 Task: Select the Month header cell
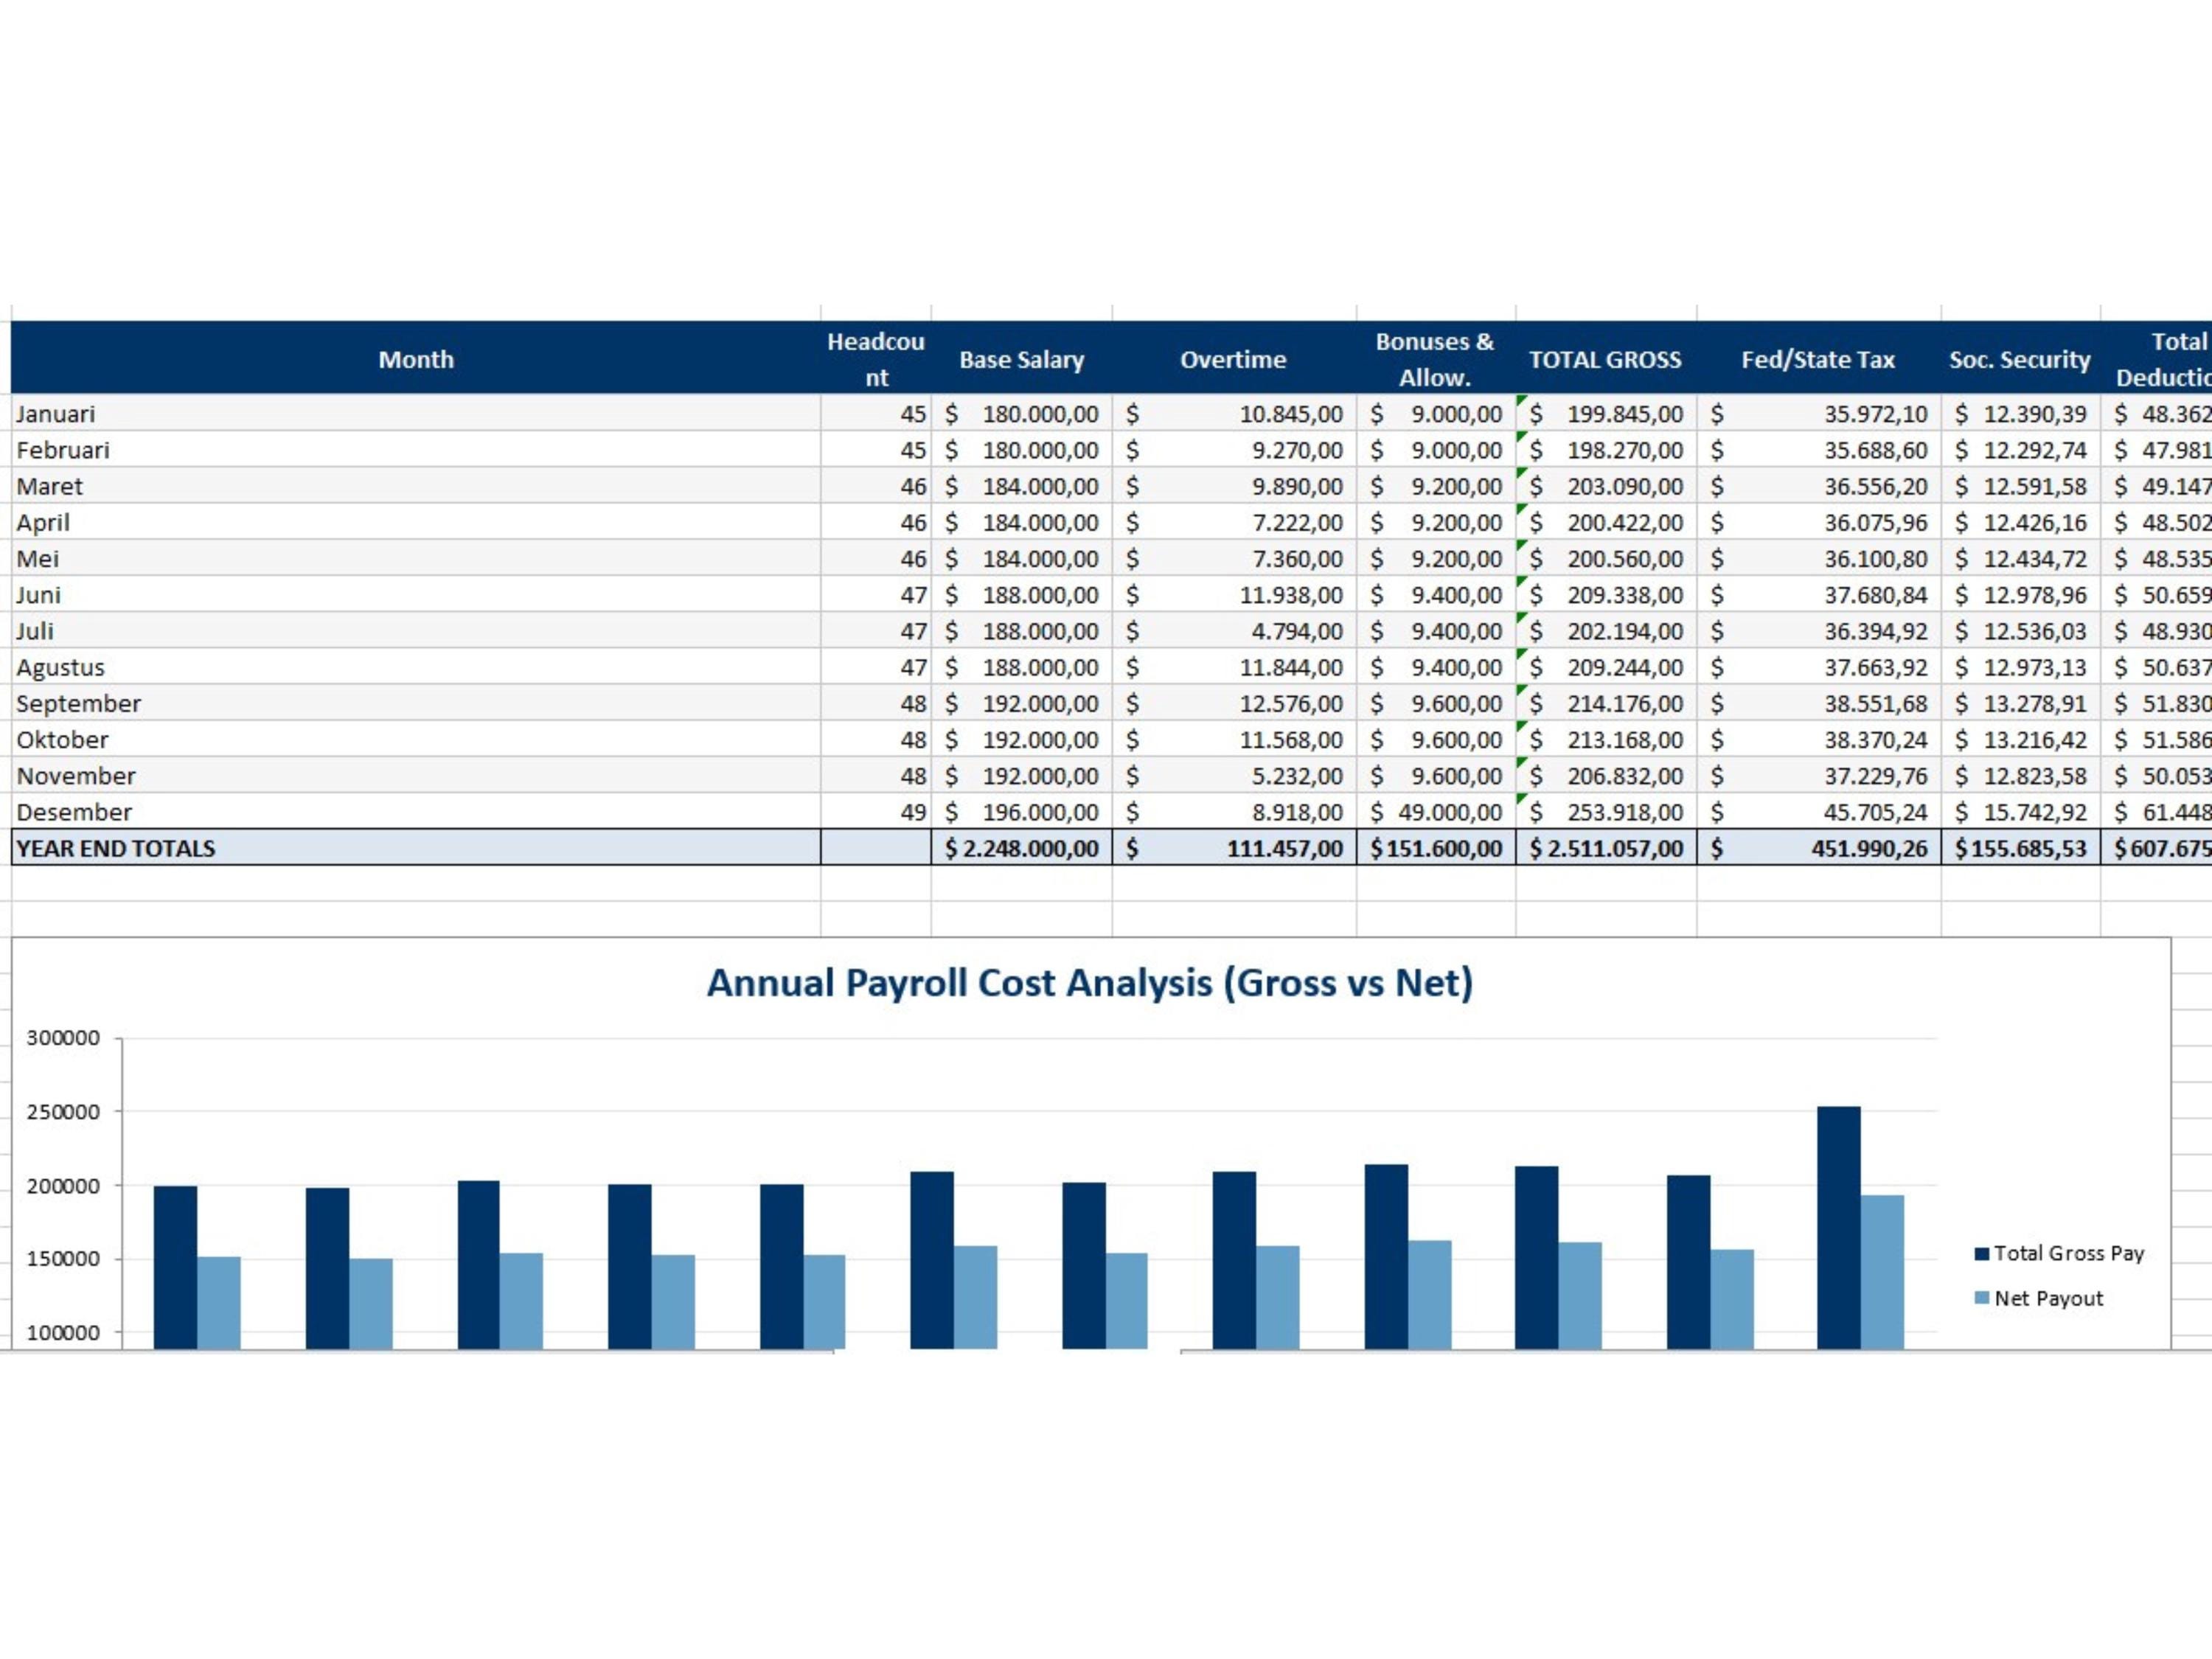pyautogui.click(x=416, y=359)
